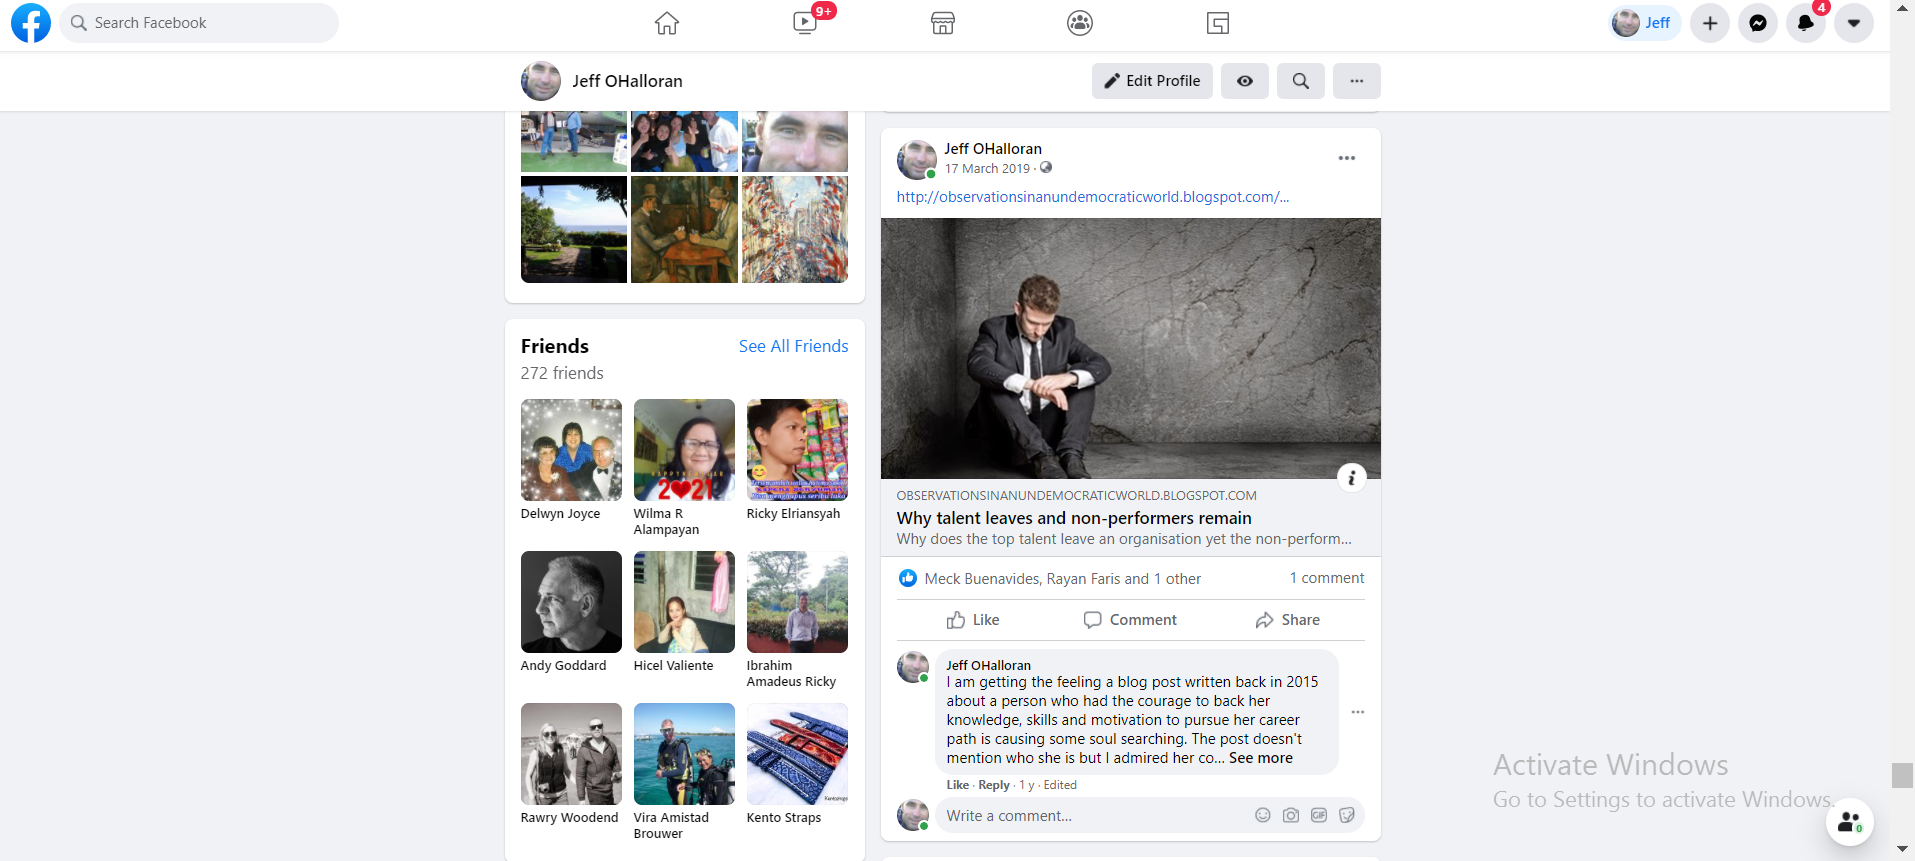Open Messenger from the top bar
The width and height of the screenshot is (1915, 861).
pos(1757,23)
